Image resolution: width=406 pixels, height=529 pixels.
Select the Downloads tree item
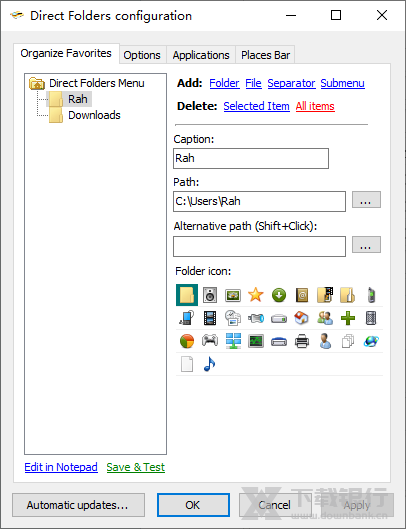click(94, 115)
